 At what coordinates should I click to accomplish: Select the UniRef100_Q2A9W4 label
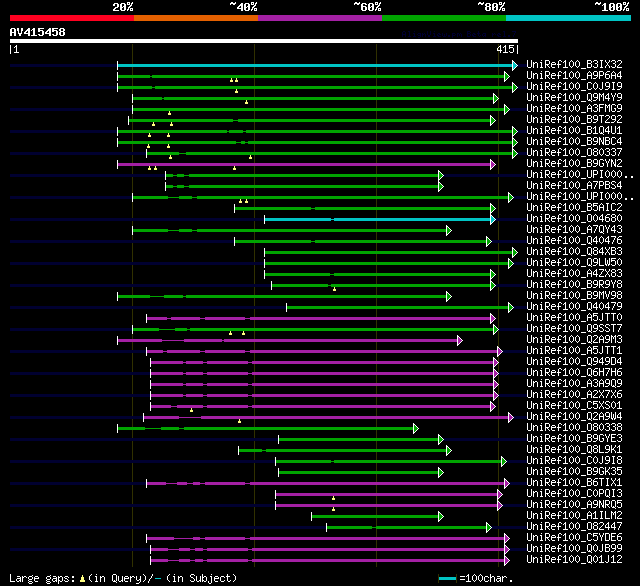pos(574,417)
